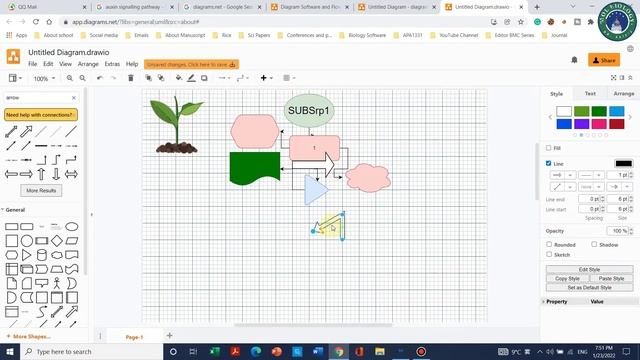Click the Table insert icon
Screen dimensions: 640x360
(x=289, y=78)
